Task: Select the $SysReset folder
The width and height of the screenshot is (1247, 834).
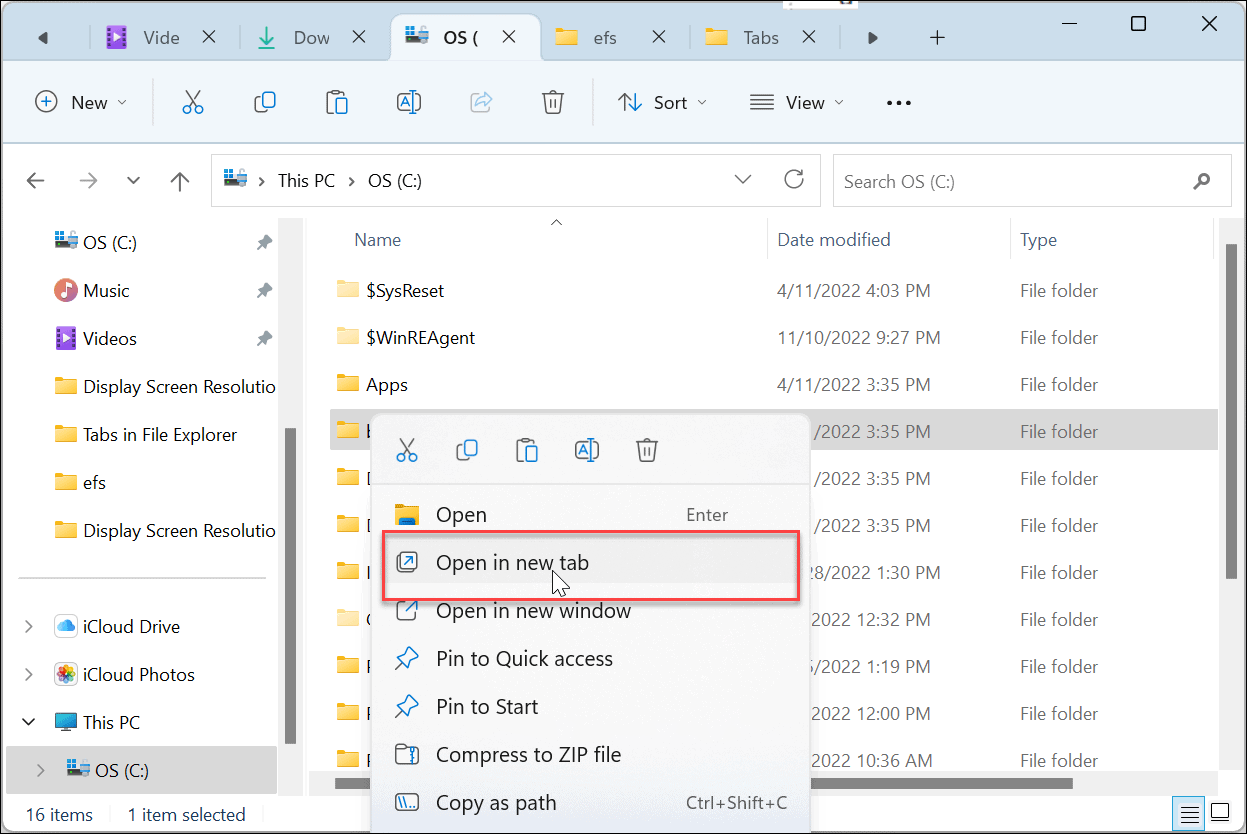Action: pos(404,291)
